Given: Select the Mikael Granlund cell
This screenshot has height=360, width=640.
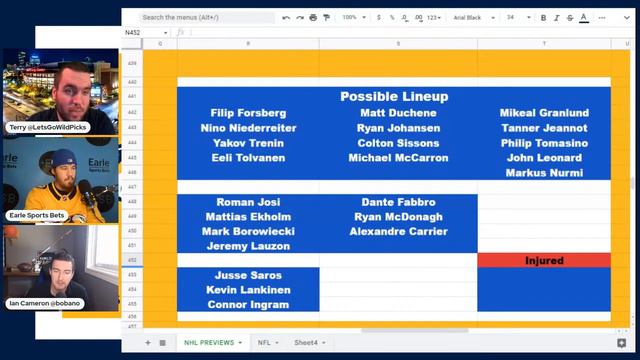Looking at the screenshot, I should pyautogui.click(x=544, y=113).
